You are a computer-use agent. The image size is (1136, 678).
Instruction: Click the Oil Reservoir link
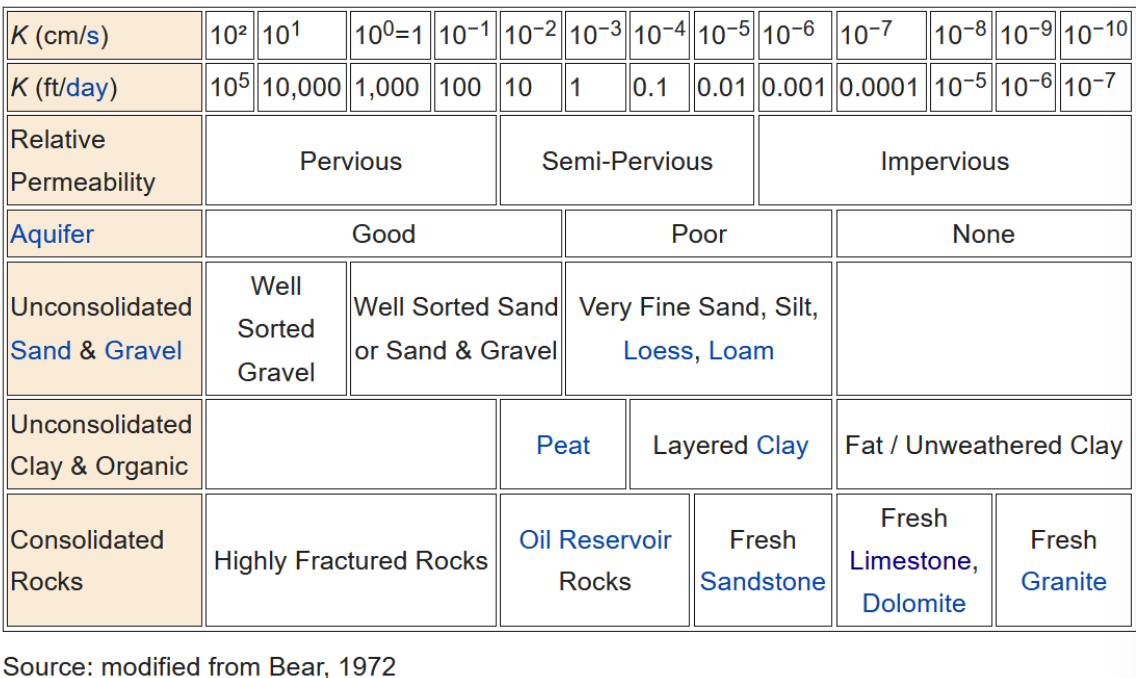coord(595,540)
